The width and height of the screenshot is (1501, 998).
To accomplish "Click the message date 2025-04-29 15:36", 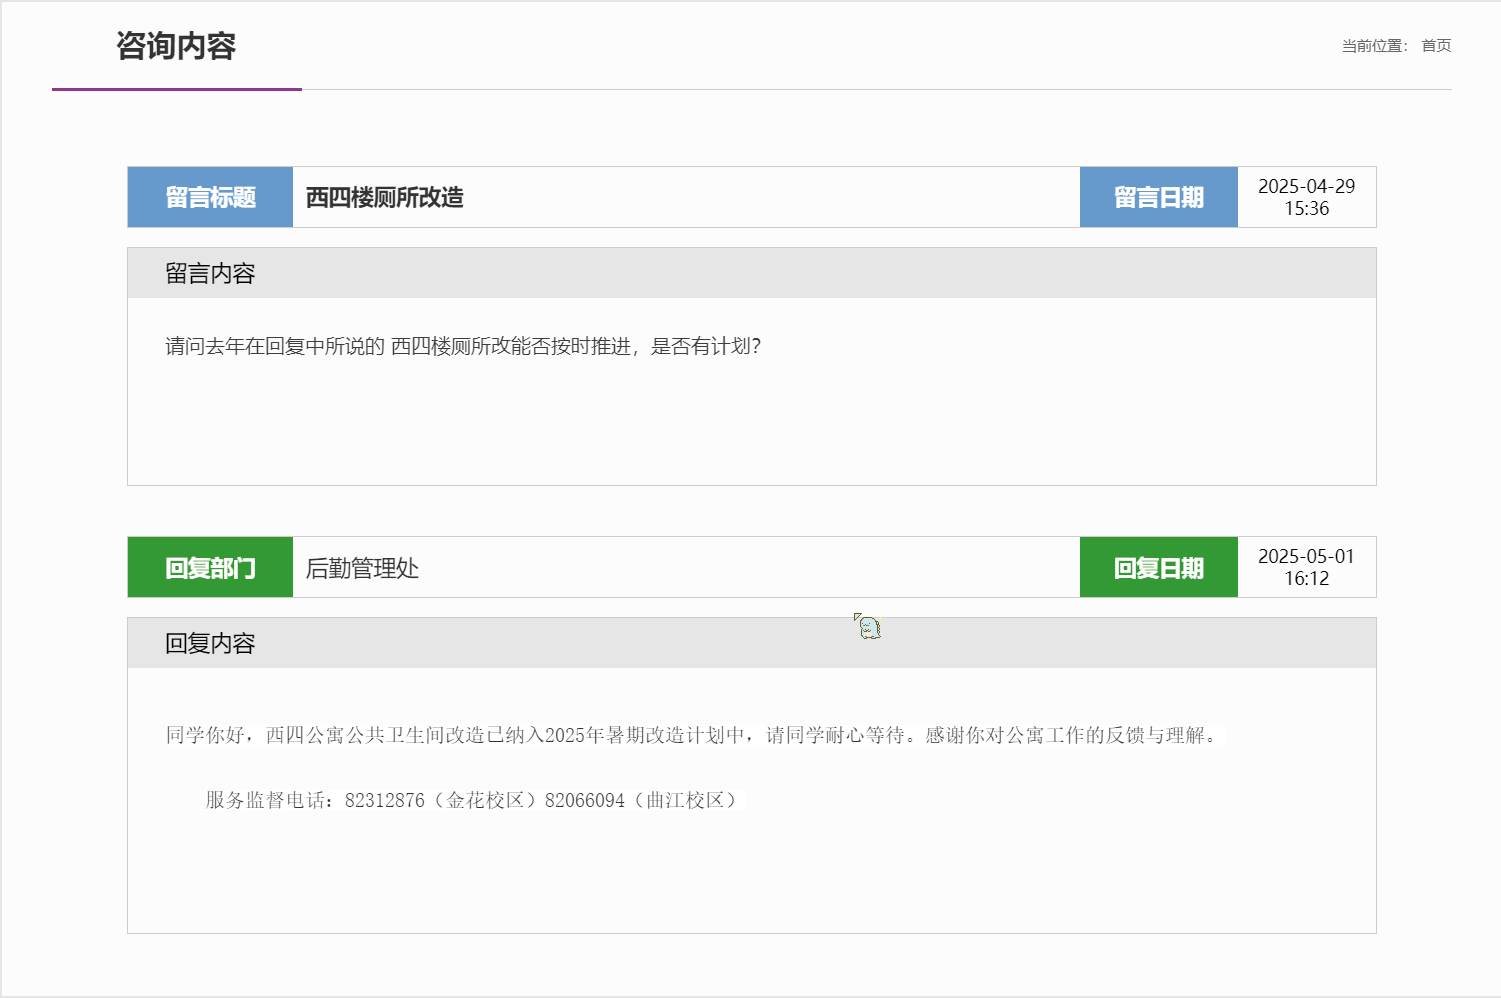I will [x=1306, y=197].
